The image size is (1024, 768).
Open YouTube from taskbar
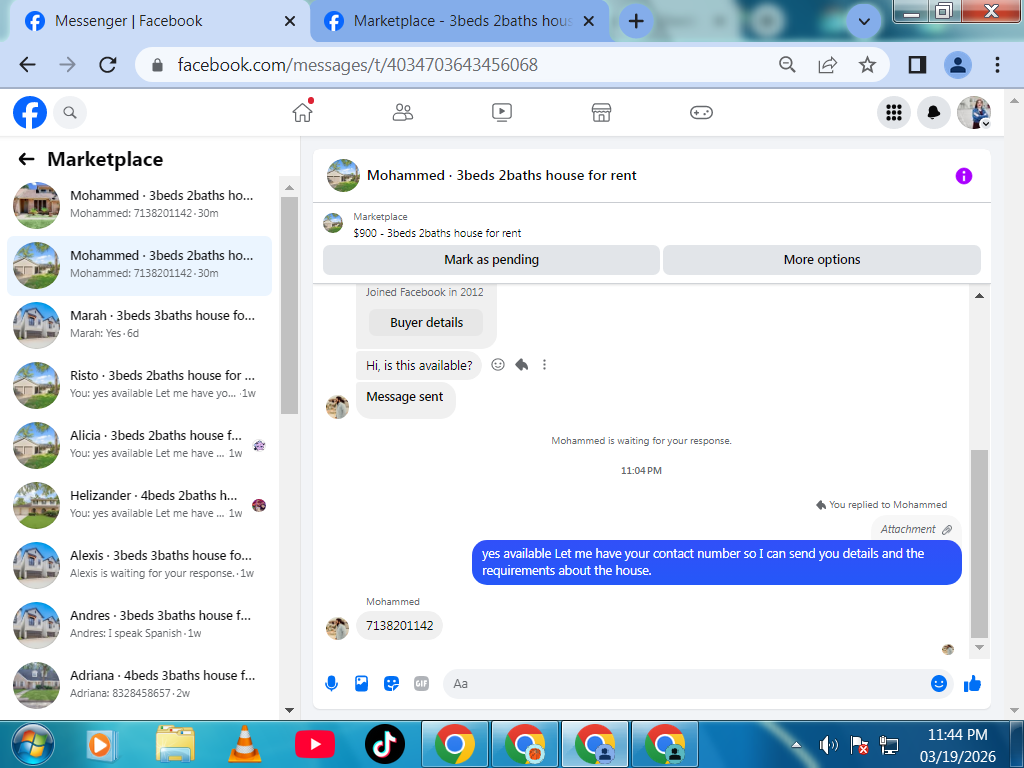[x=315, y=744]
